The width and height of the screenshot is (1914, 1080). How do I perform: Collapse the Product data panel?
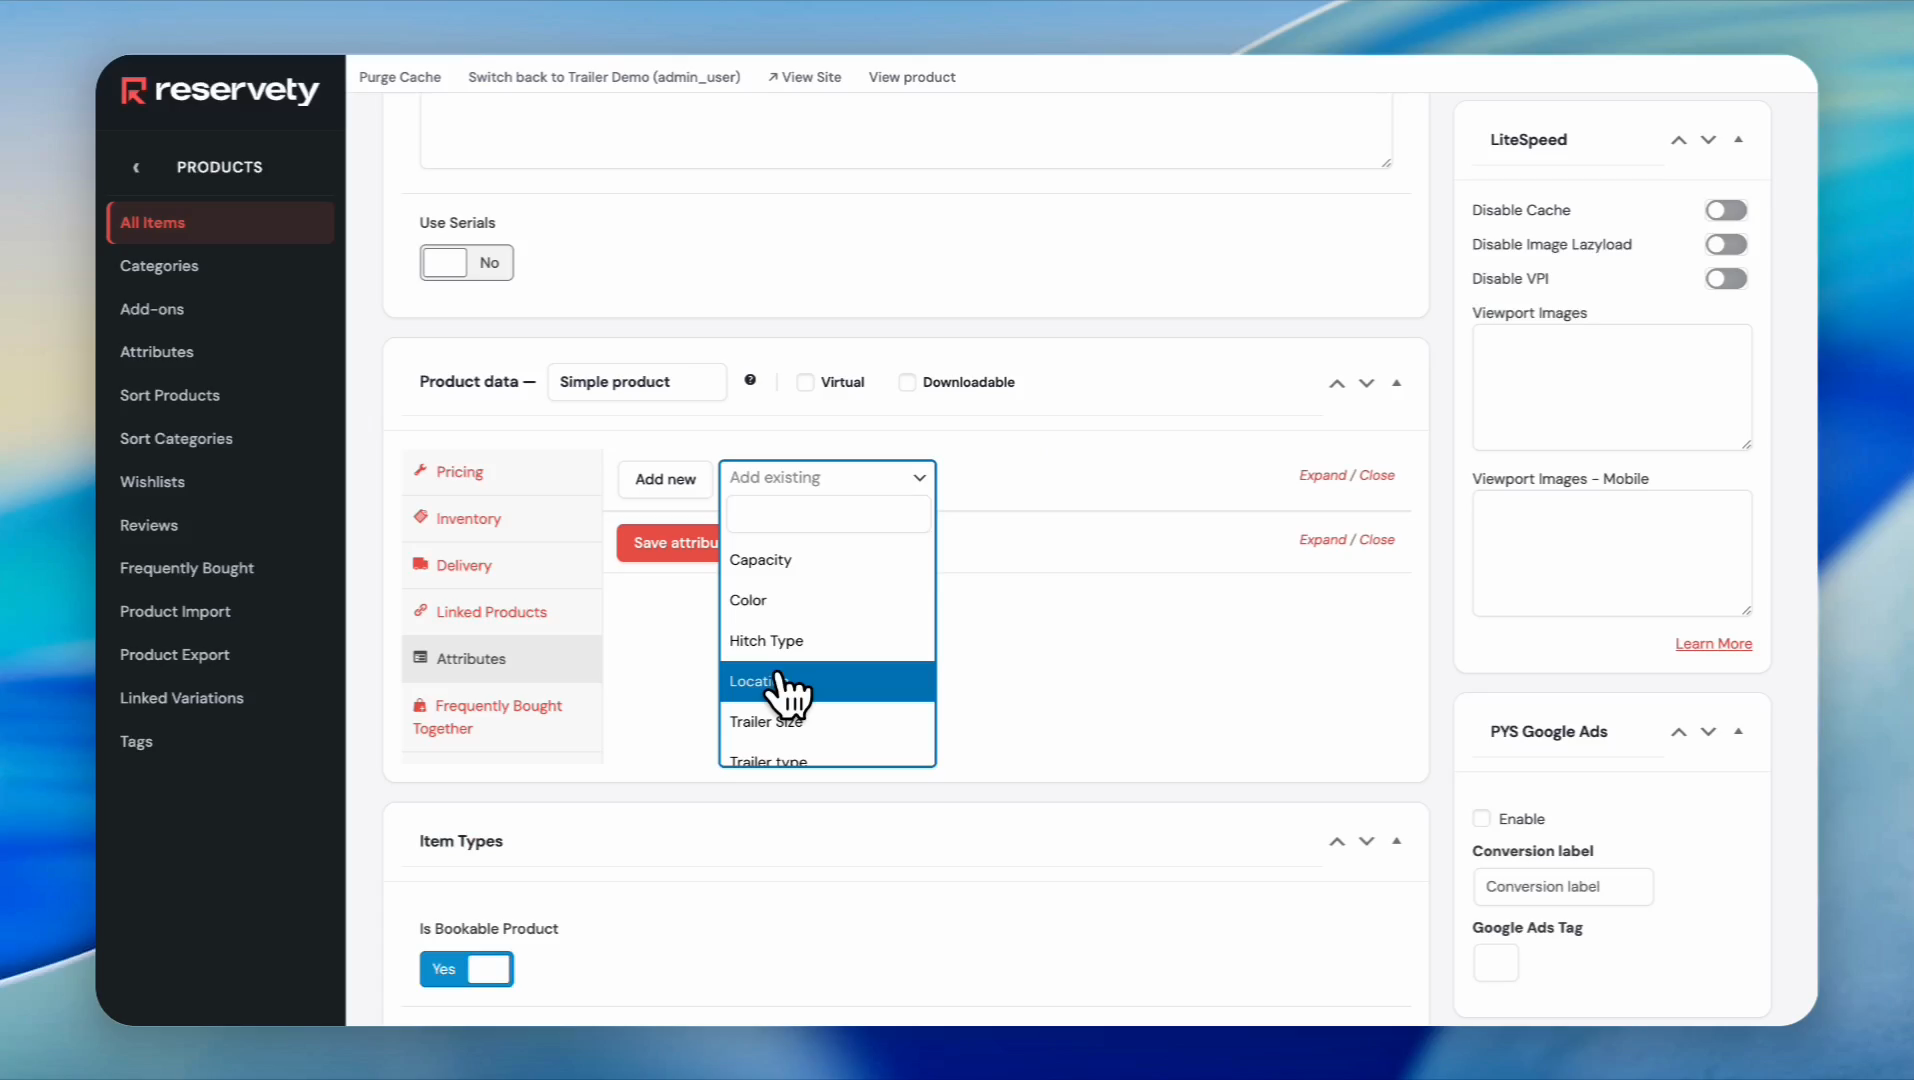pyautogui.click(x=1397, y=383)
